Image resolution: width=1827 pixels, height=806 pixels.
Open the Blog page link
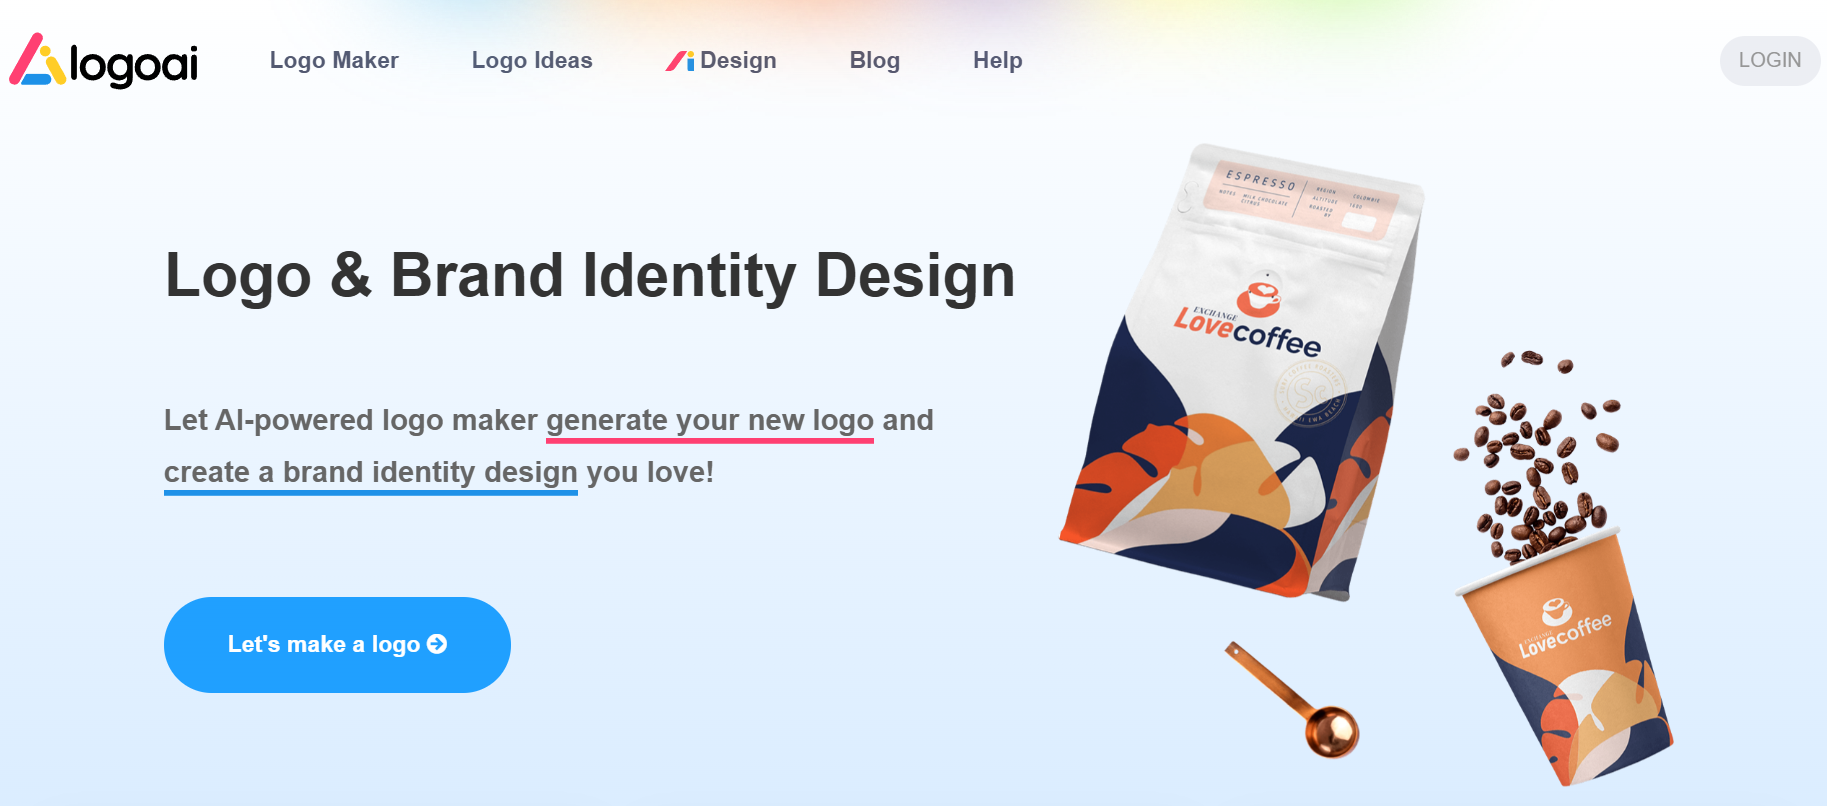coord(875,60)
